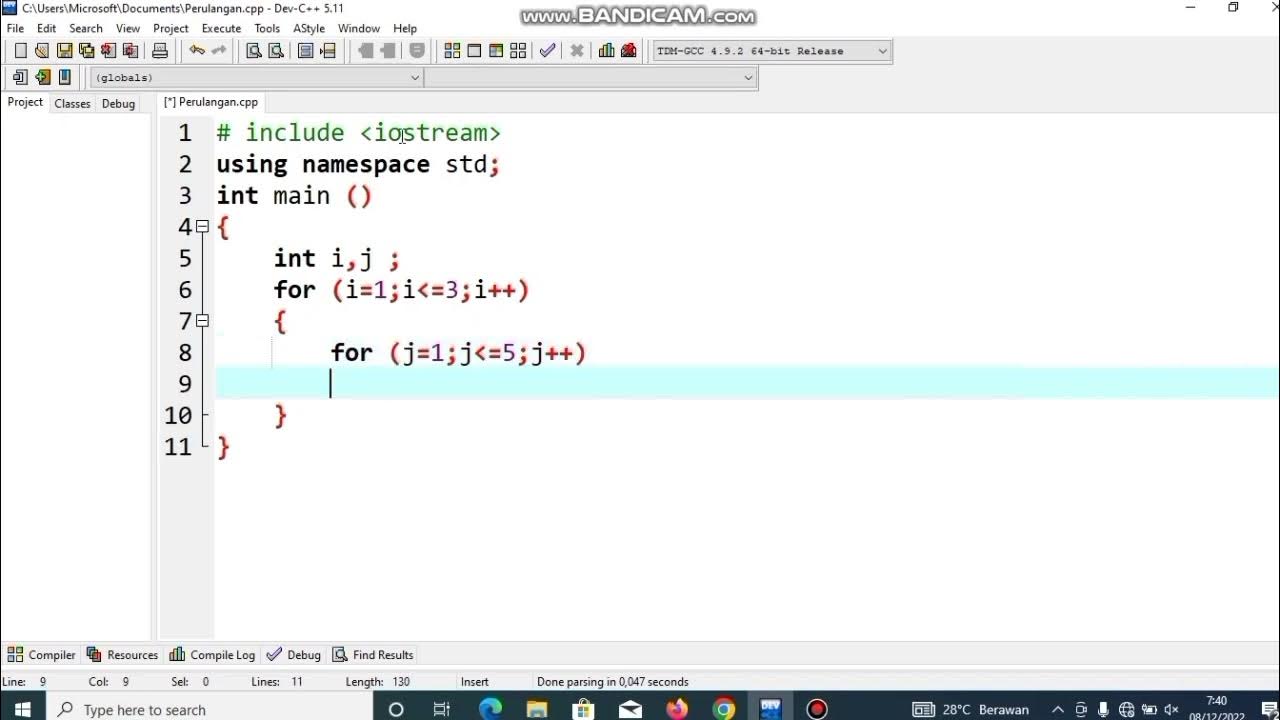This screenshot has width=1280, height=720.
Task: Click the Goto Bookmarks icon
Action: tap(64, 77)
